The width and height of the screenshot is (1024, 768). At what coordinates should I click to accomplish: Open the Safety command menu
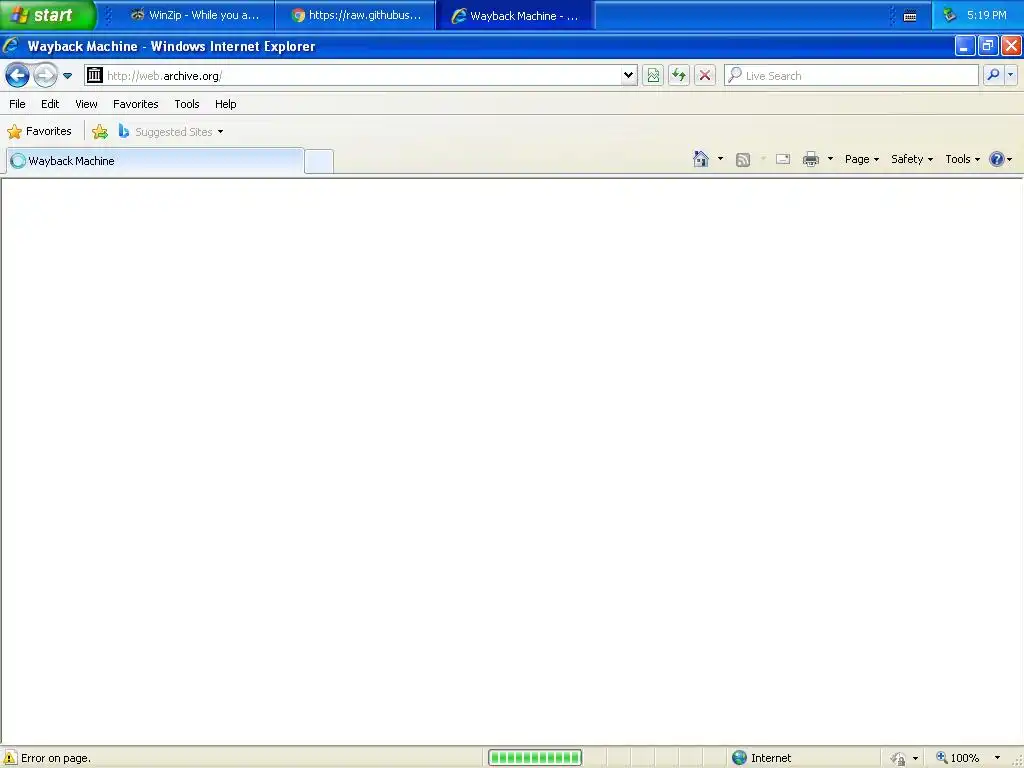(912, 159)
